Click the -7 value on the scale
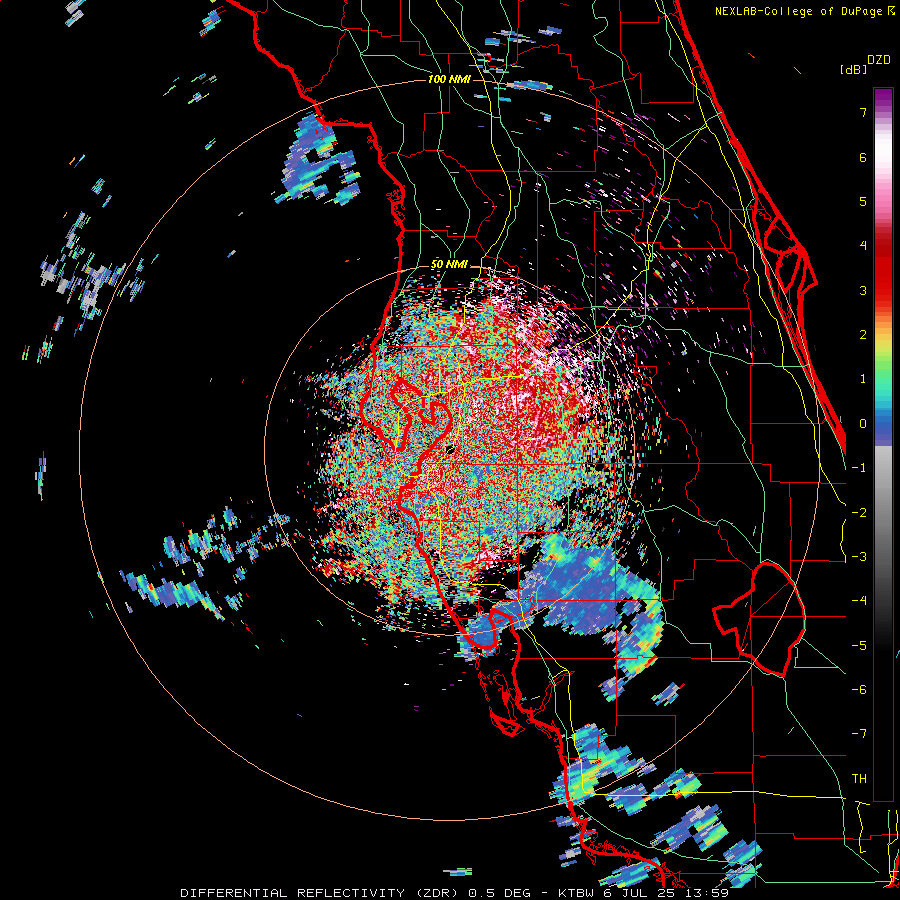The width and height of the screenshot is (900, 900). click(859, 734)
